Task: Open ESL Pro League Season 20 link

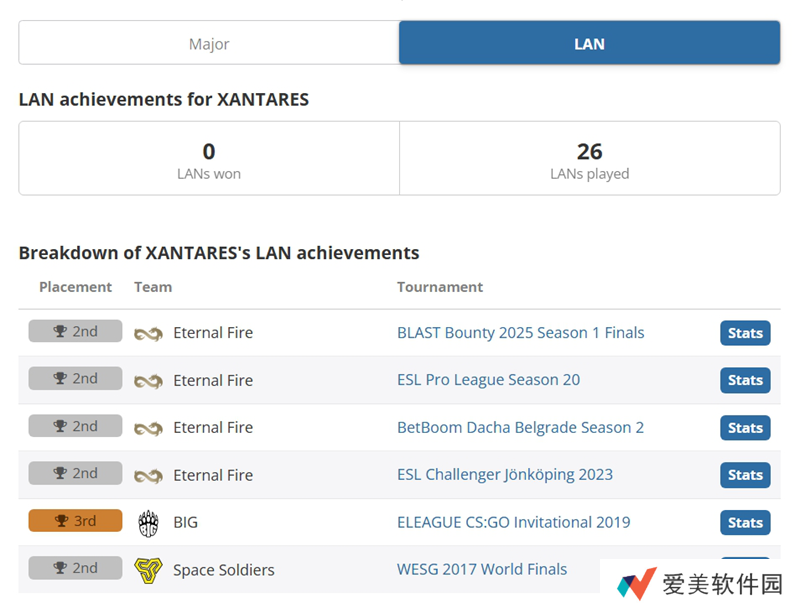Action: tap(488, 380)
